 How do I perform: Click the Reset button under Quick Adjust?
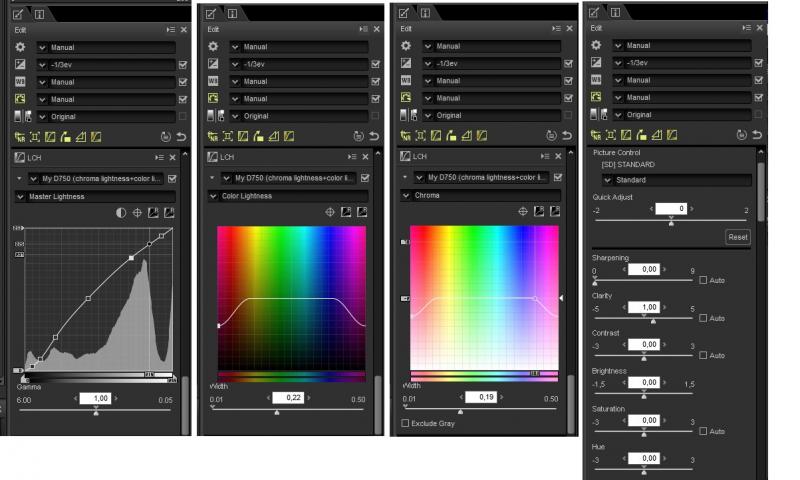click(x=738, y=237)
